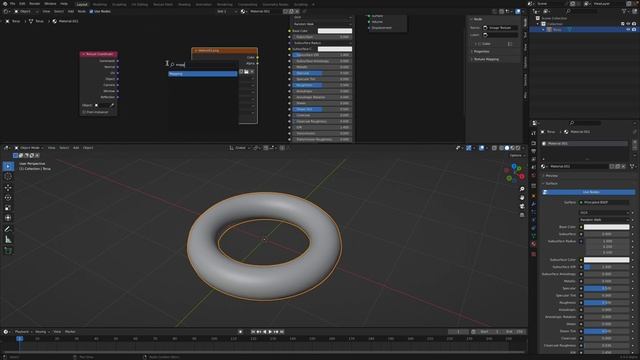
Task: Open the Modifiers wrench properties tab
Action: [x=533, y=204]
